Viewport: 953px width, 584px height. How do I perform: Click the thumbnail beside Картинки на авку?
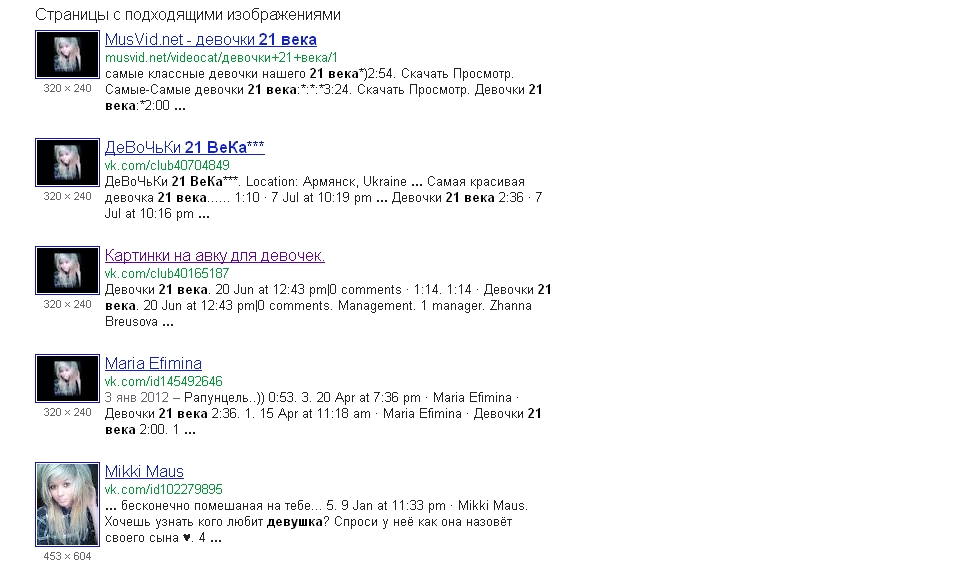(67, 270)
